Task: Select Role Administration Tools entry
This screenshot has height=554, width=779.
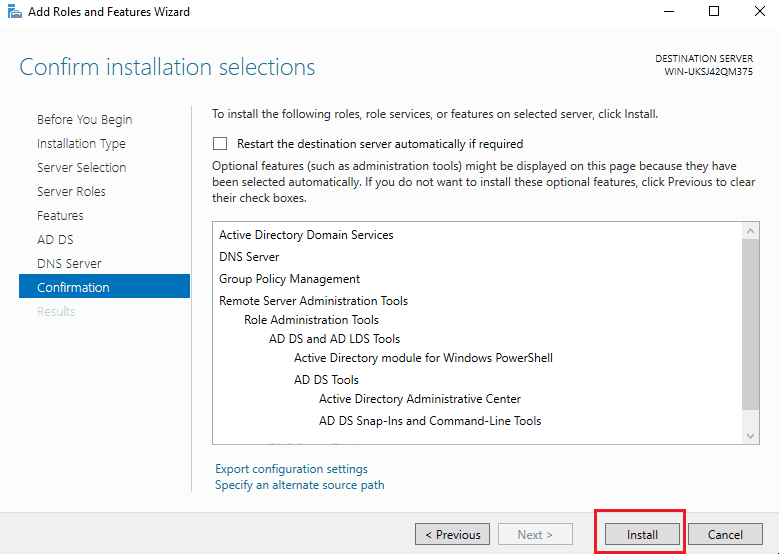Action: (311, 319)
